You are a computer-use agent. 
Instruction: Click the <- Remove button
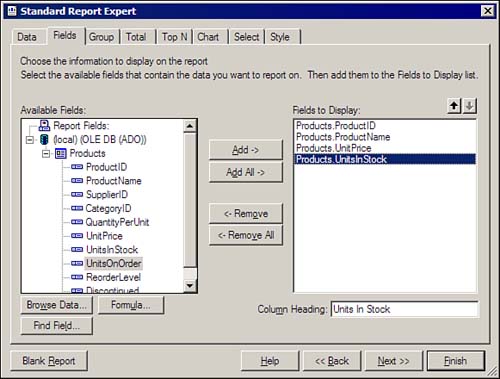pos(246,213)
